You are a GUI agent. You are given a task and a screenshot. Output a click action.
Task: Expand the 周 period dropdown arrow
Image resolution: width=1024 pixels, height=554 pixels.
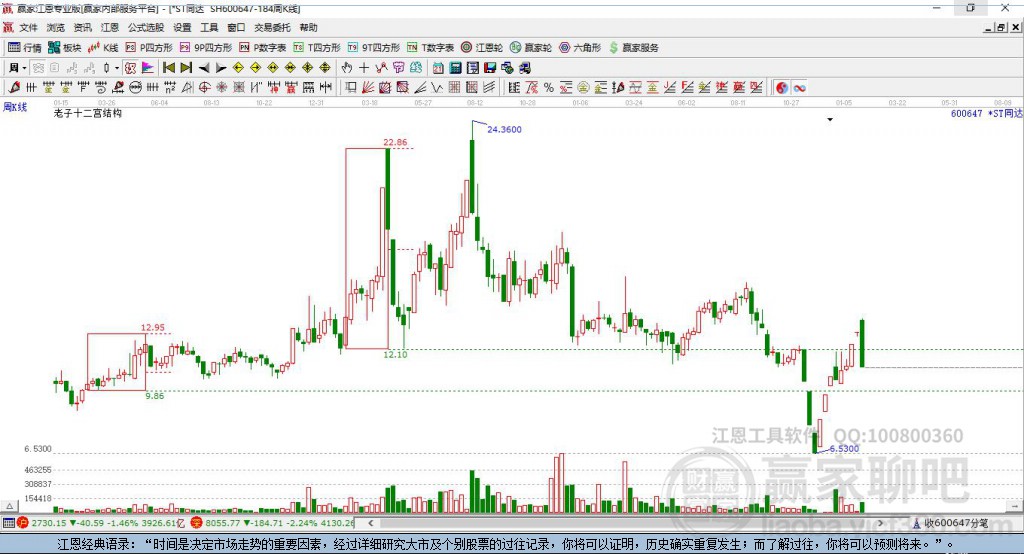click(x=24, y=67)
